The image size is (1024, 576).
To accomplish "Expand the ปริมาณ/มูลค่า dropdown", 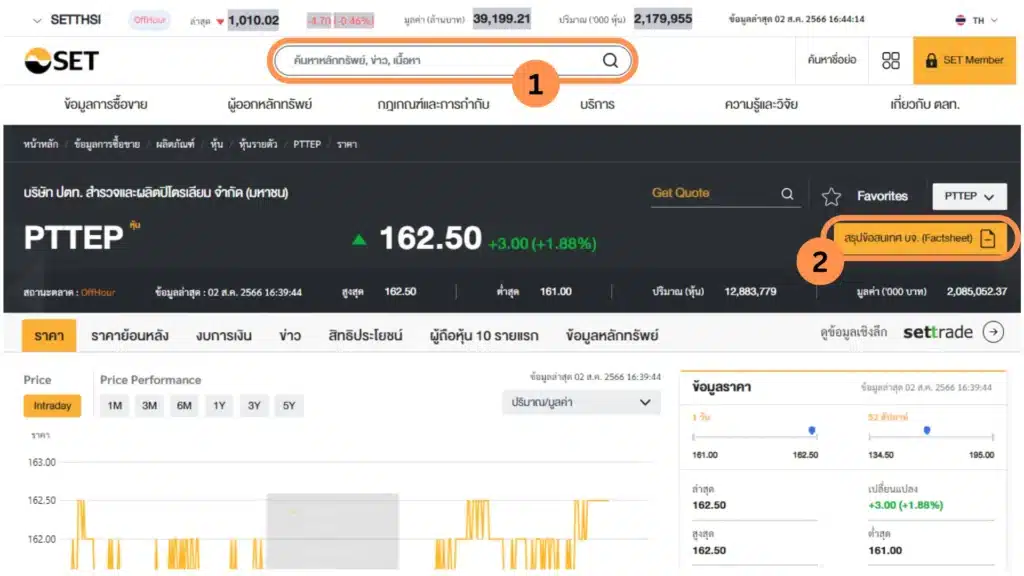I will pos(580,402).
